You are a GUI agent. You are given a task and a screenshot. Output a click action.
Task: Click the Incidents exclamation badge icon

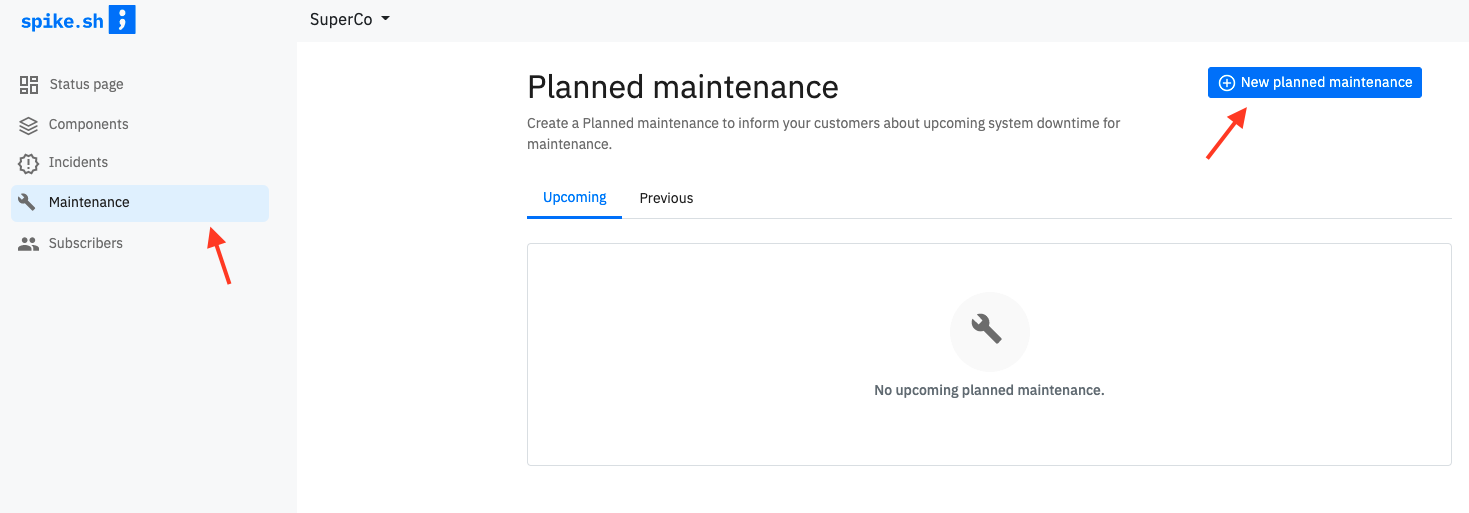[29, 163]
